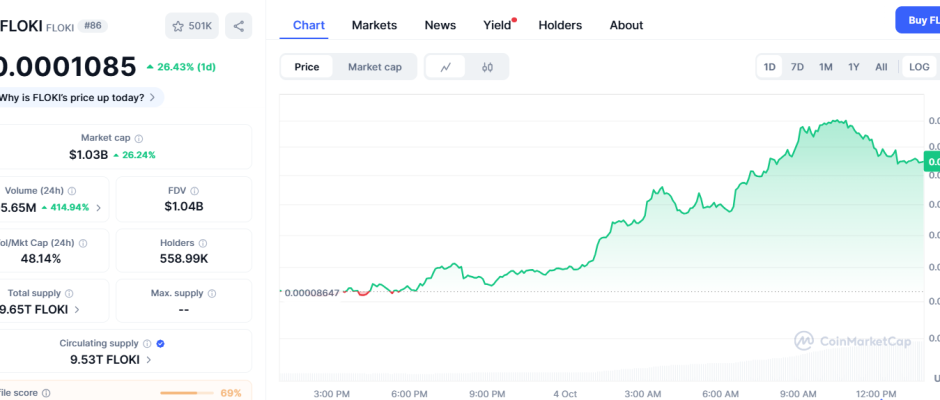940x400 pixels.
Task: Switch chart to Market cap view
Action: click(374, 67)
